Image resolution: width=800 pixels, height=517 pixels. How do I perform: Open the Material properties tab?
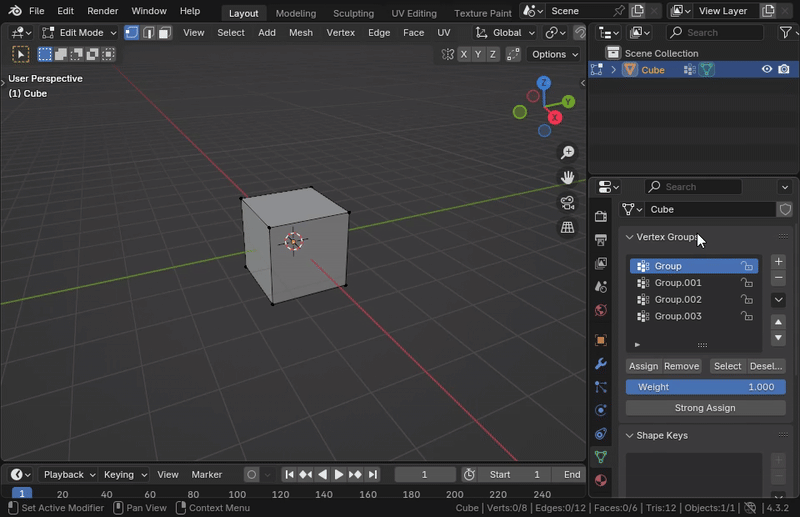(x=600, y=480)
